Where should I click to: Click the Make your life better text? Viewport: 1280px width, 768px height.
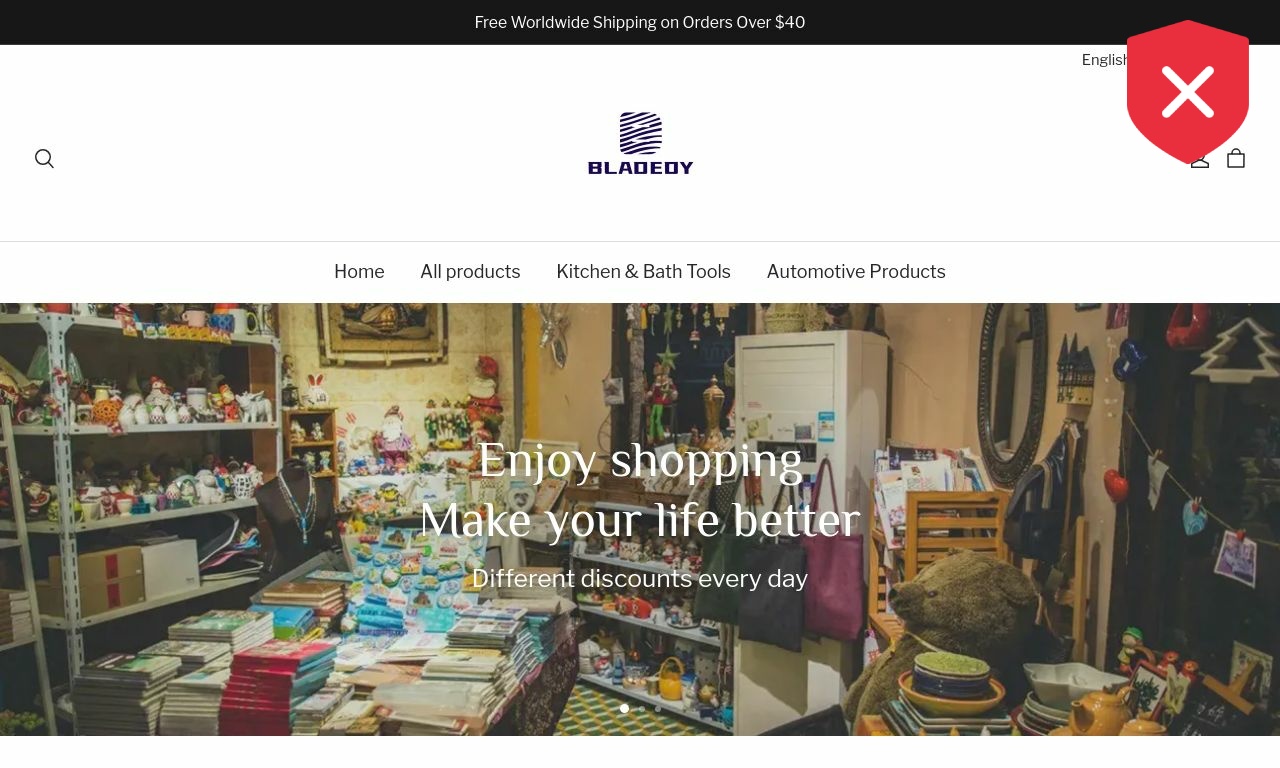tap(640, 521)
